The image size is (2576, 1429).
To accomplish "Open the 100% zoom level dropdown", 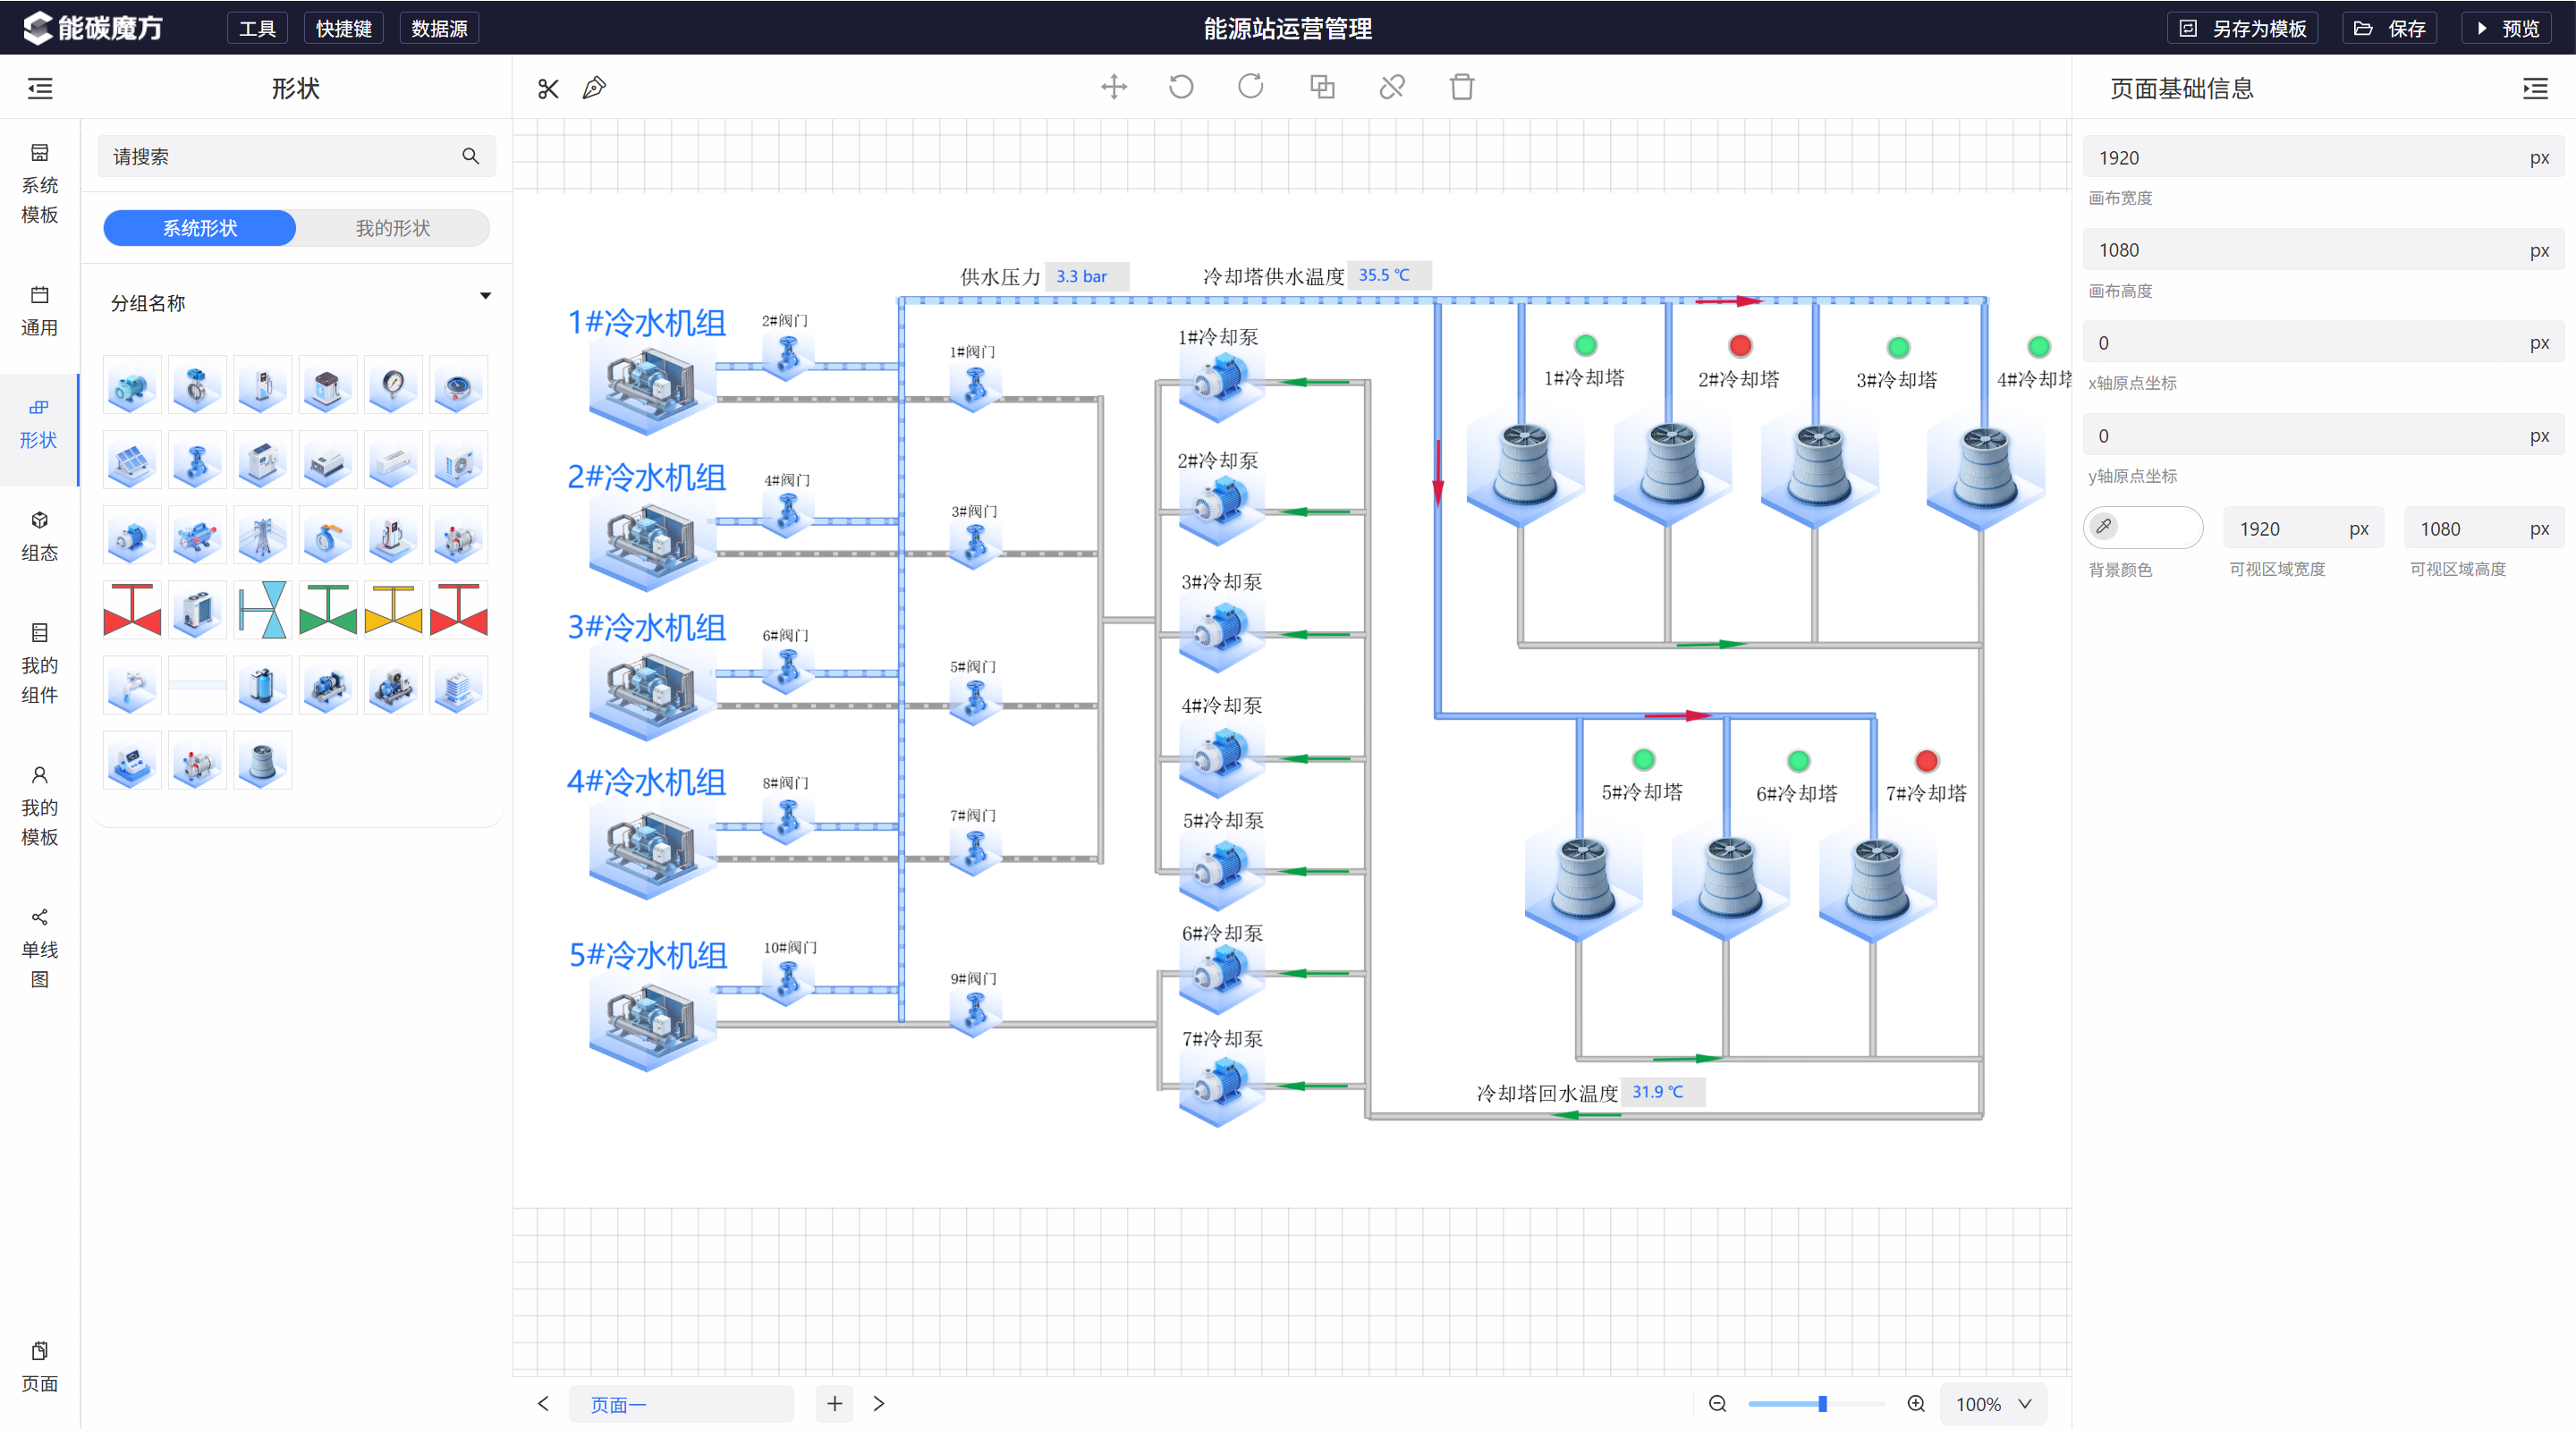I will pyautogui.click(x=1993, y=1403).
